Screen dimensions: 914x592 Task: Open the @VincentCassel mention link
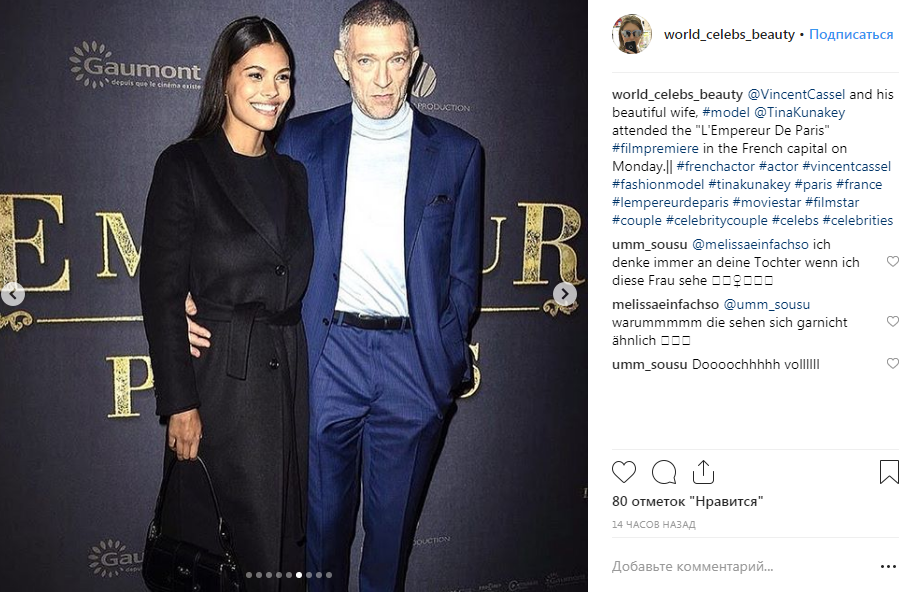796,94
